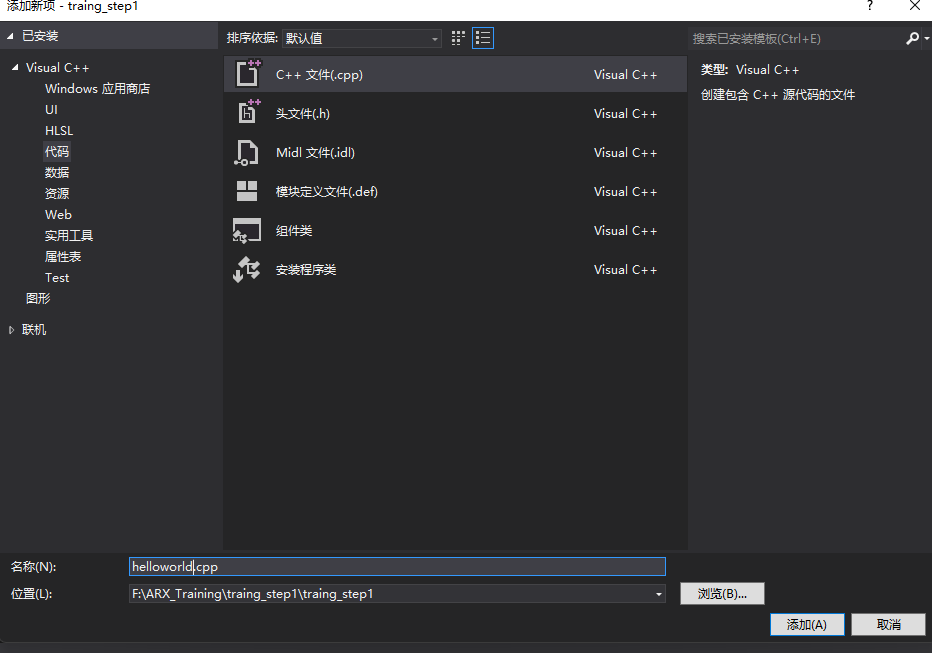Click the 添加(A) button
This screenshot has height=653, width=932.
pyautogui.click(x=807, y=624)
